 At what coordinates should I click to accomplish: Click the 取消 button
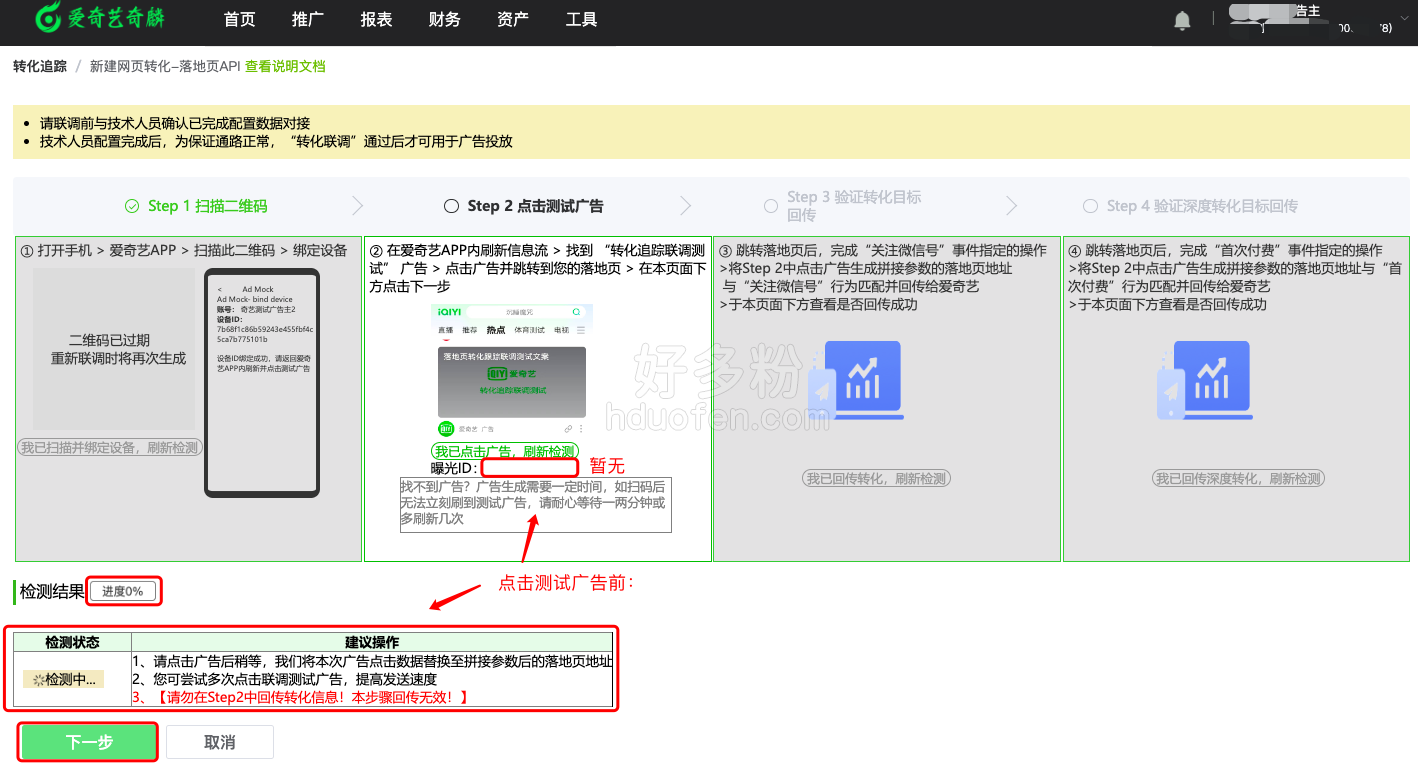tap(220, 742)
